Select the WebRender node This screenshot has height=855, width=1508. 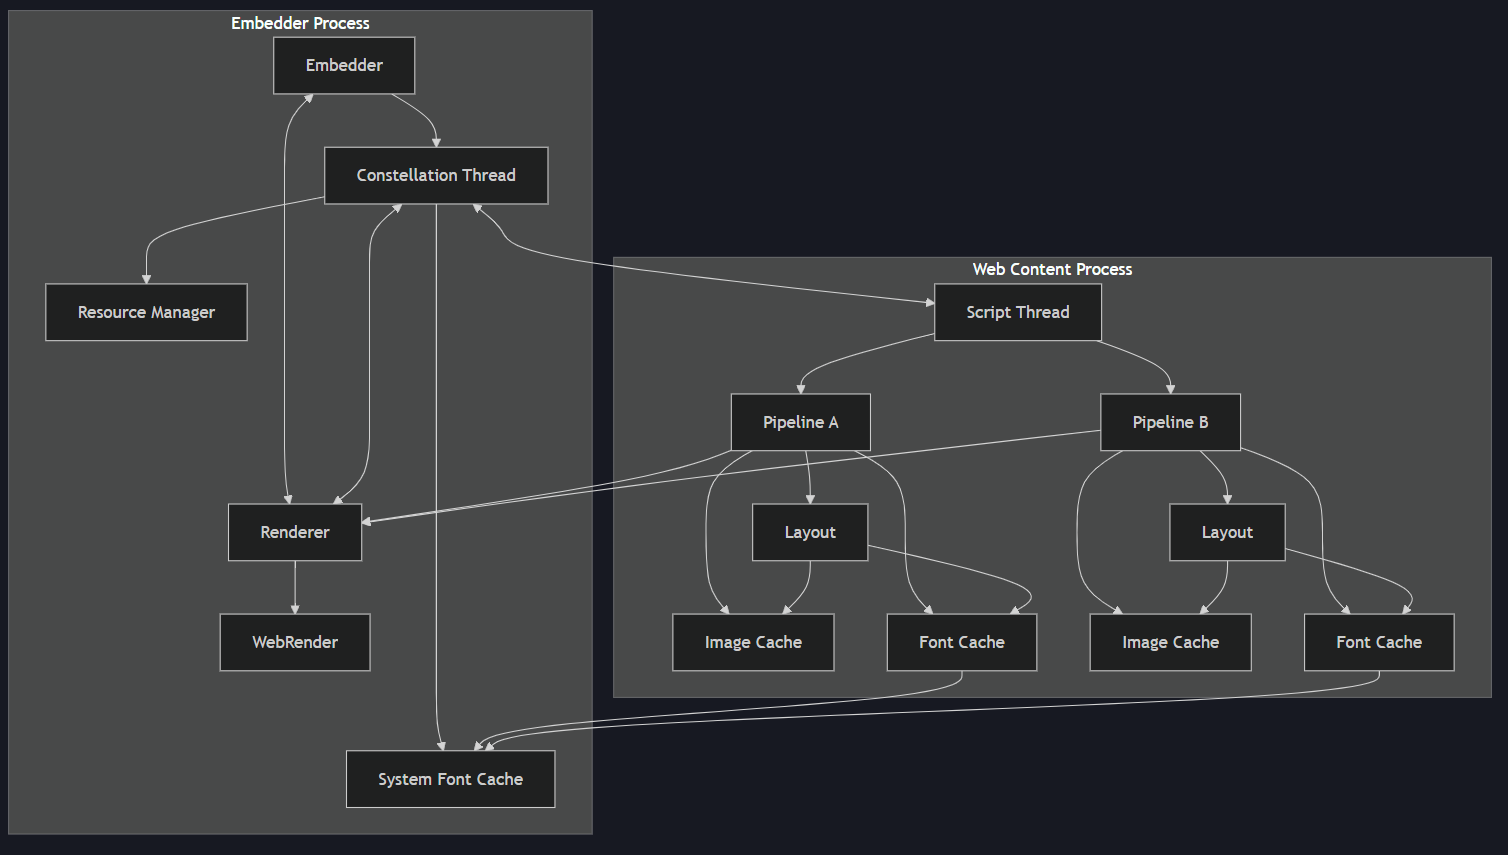295,642
